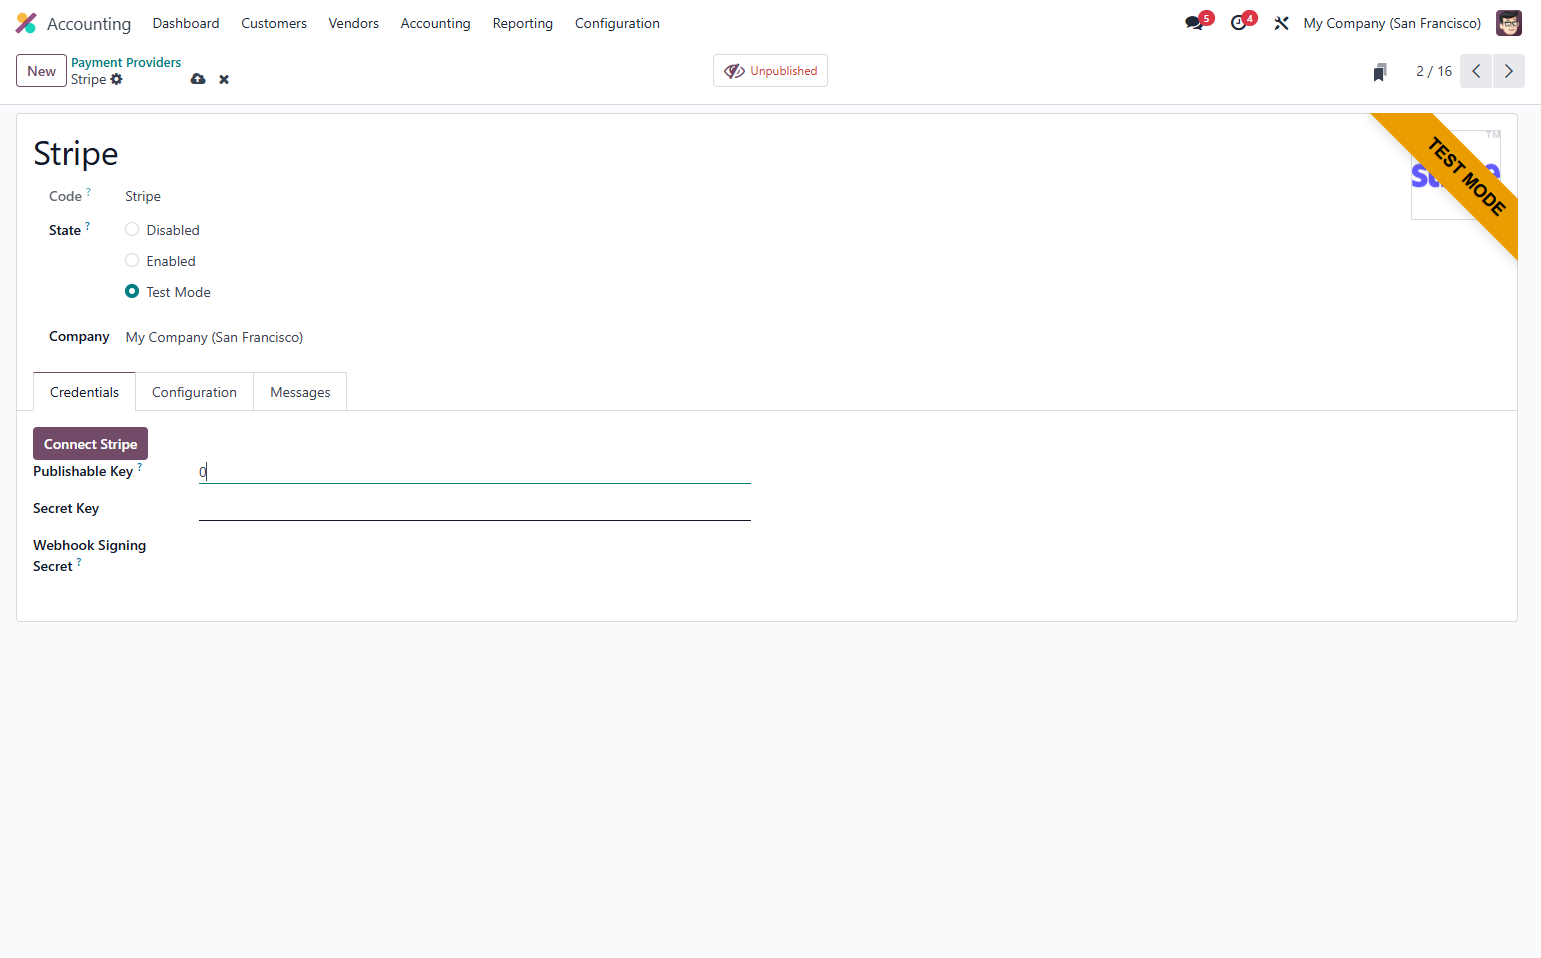Select the Test Mode radio button
Screen dimensions: 1541x958
[132, 291]
